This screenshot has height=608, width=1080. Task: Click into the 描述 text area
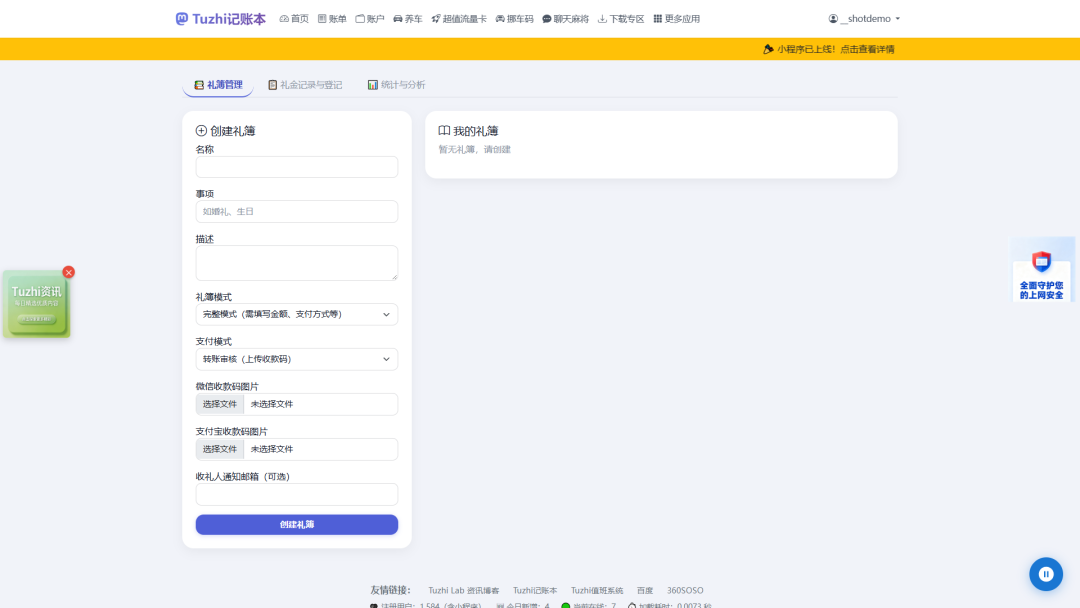tap(297, 263)
